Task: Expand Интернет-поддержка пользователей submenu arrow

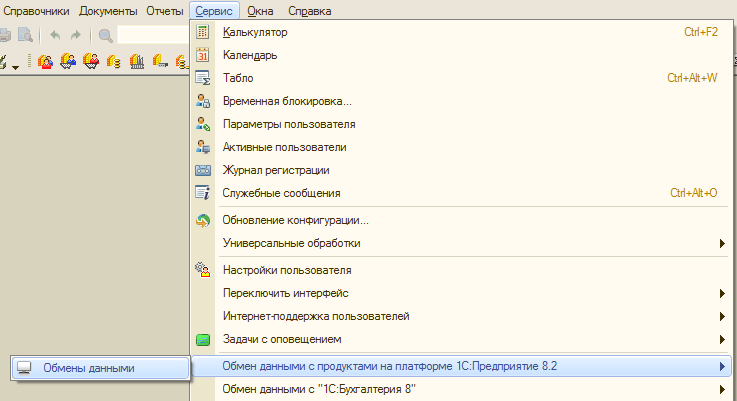Action: [721, 316]
